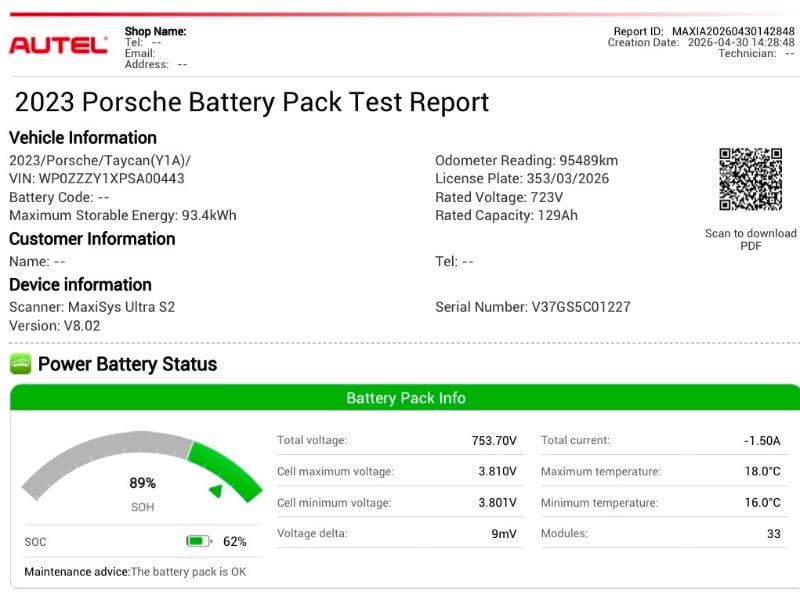The image size is (800, 596).
Task: Click the Cell minimum voltage label
Action: click(x=334, y=503)
